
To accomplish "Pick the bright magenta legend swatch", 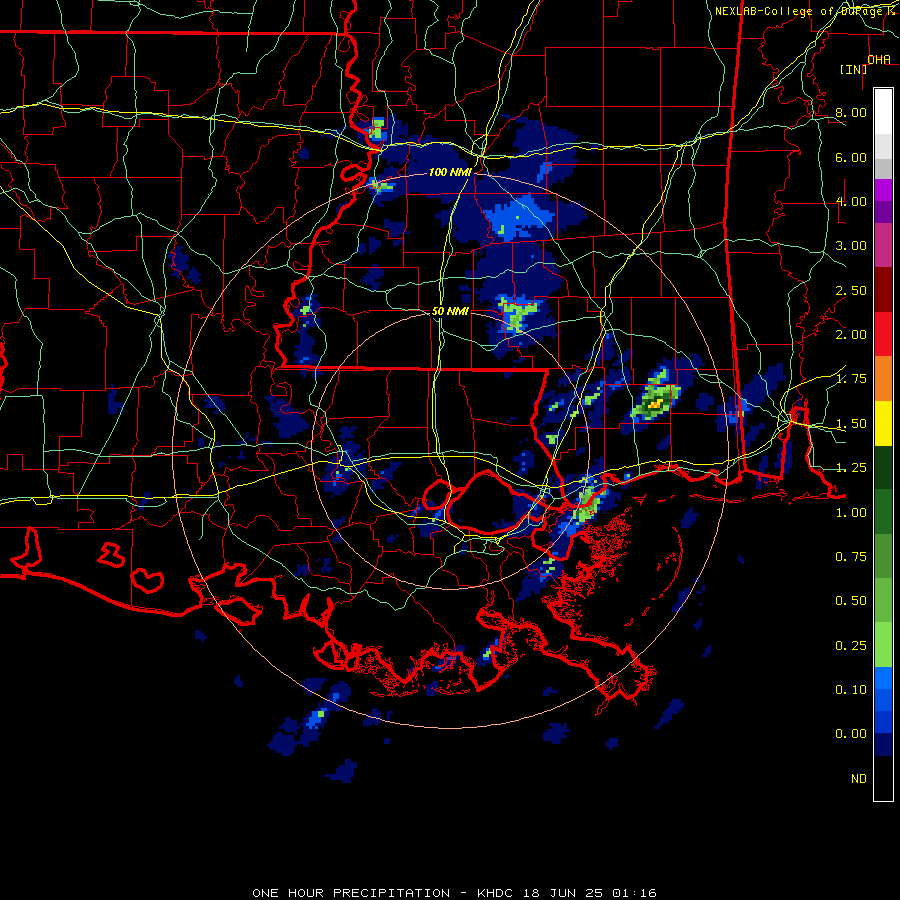I will (x=883, y=190).
